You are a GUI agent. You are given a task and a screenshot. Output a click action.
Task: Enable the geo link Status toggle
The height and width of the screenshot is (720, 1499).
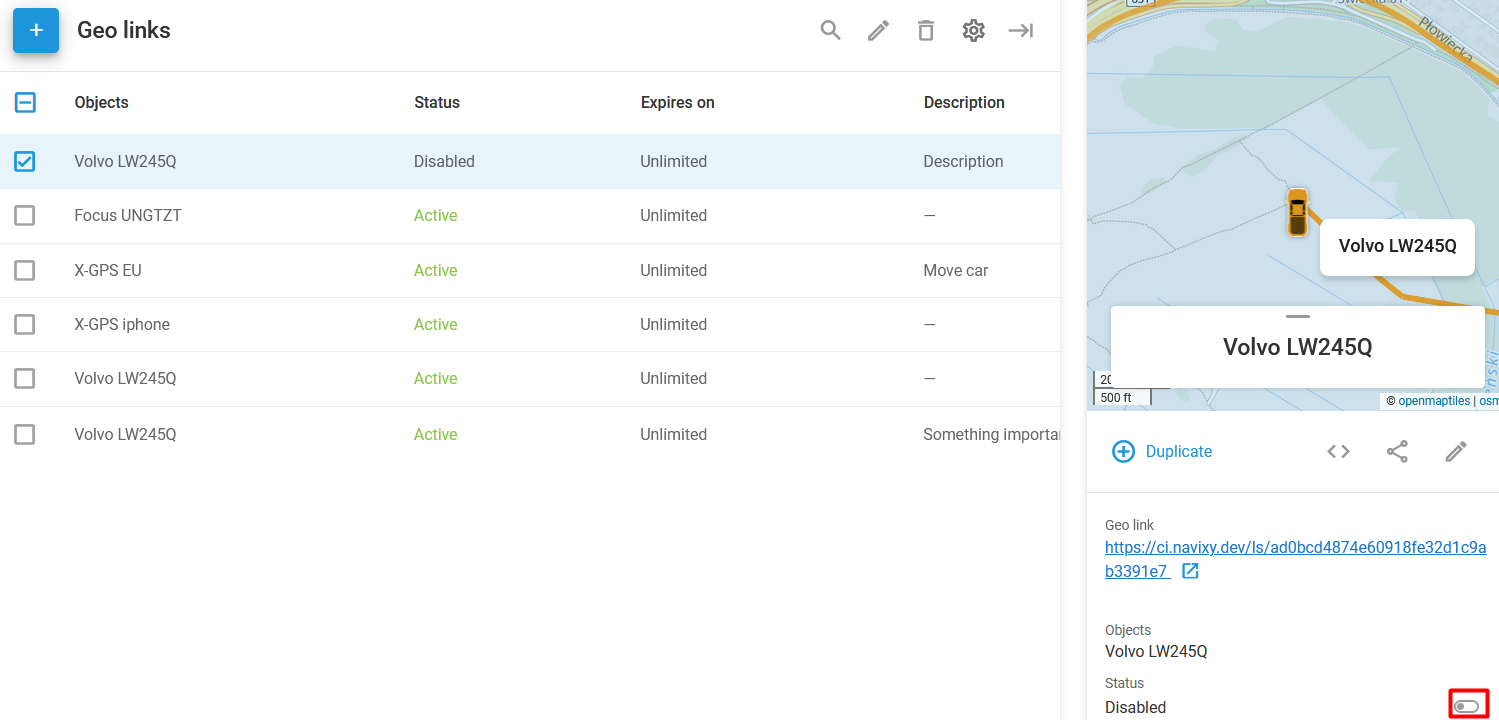(x=1467, y=706)
